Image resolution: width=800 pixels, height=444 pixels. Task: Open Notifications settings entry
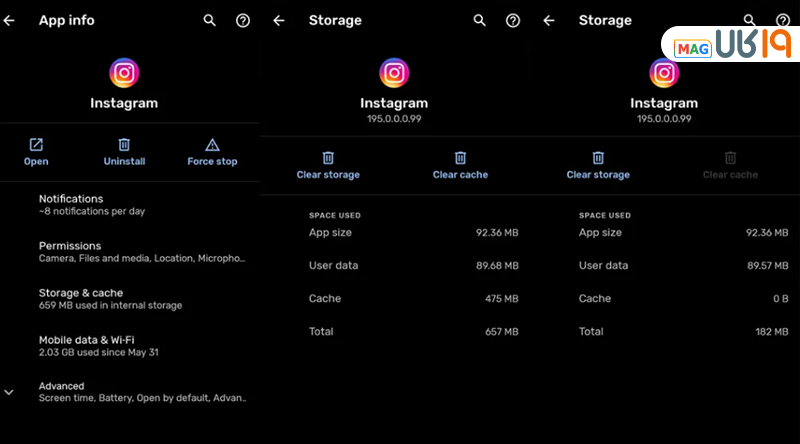140,205
